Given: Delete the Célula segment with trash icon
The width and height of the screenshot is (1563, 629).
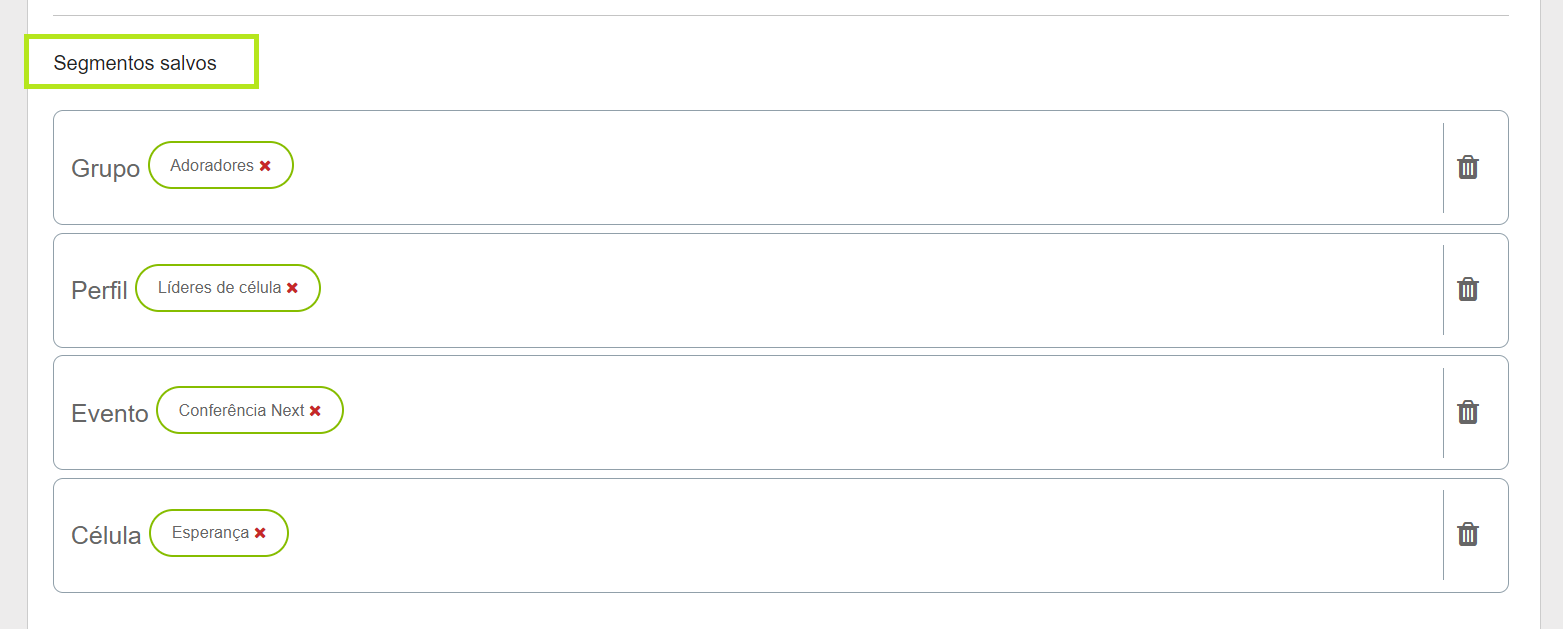Looking at the screenshot, I should click(x=1467, y=534).
